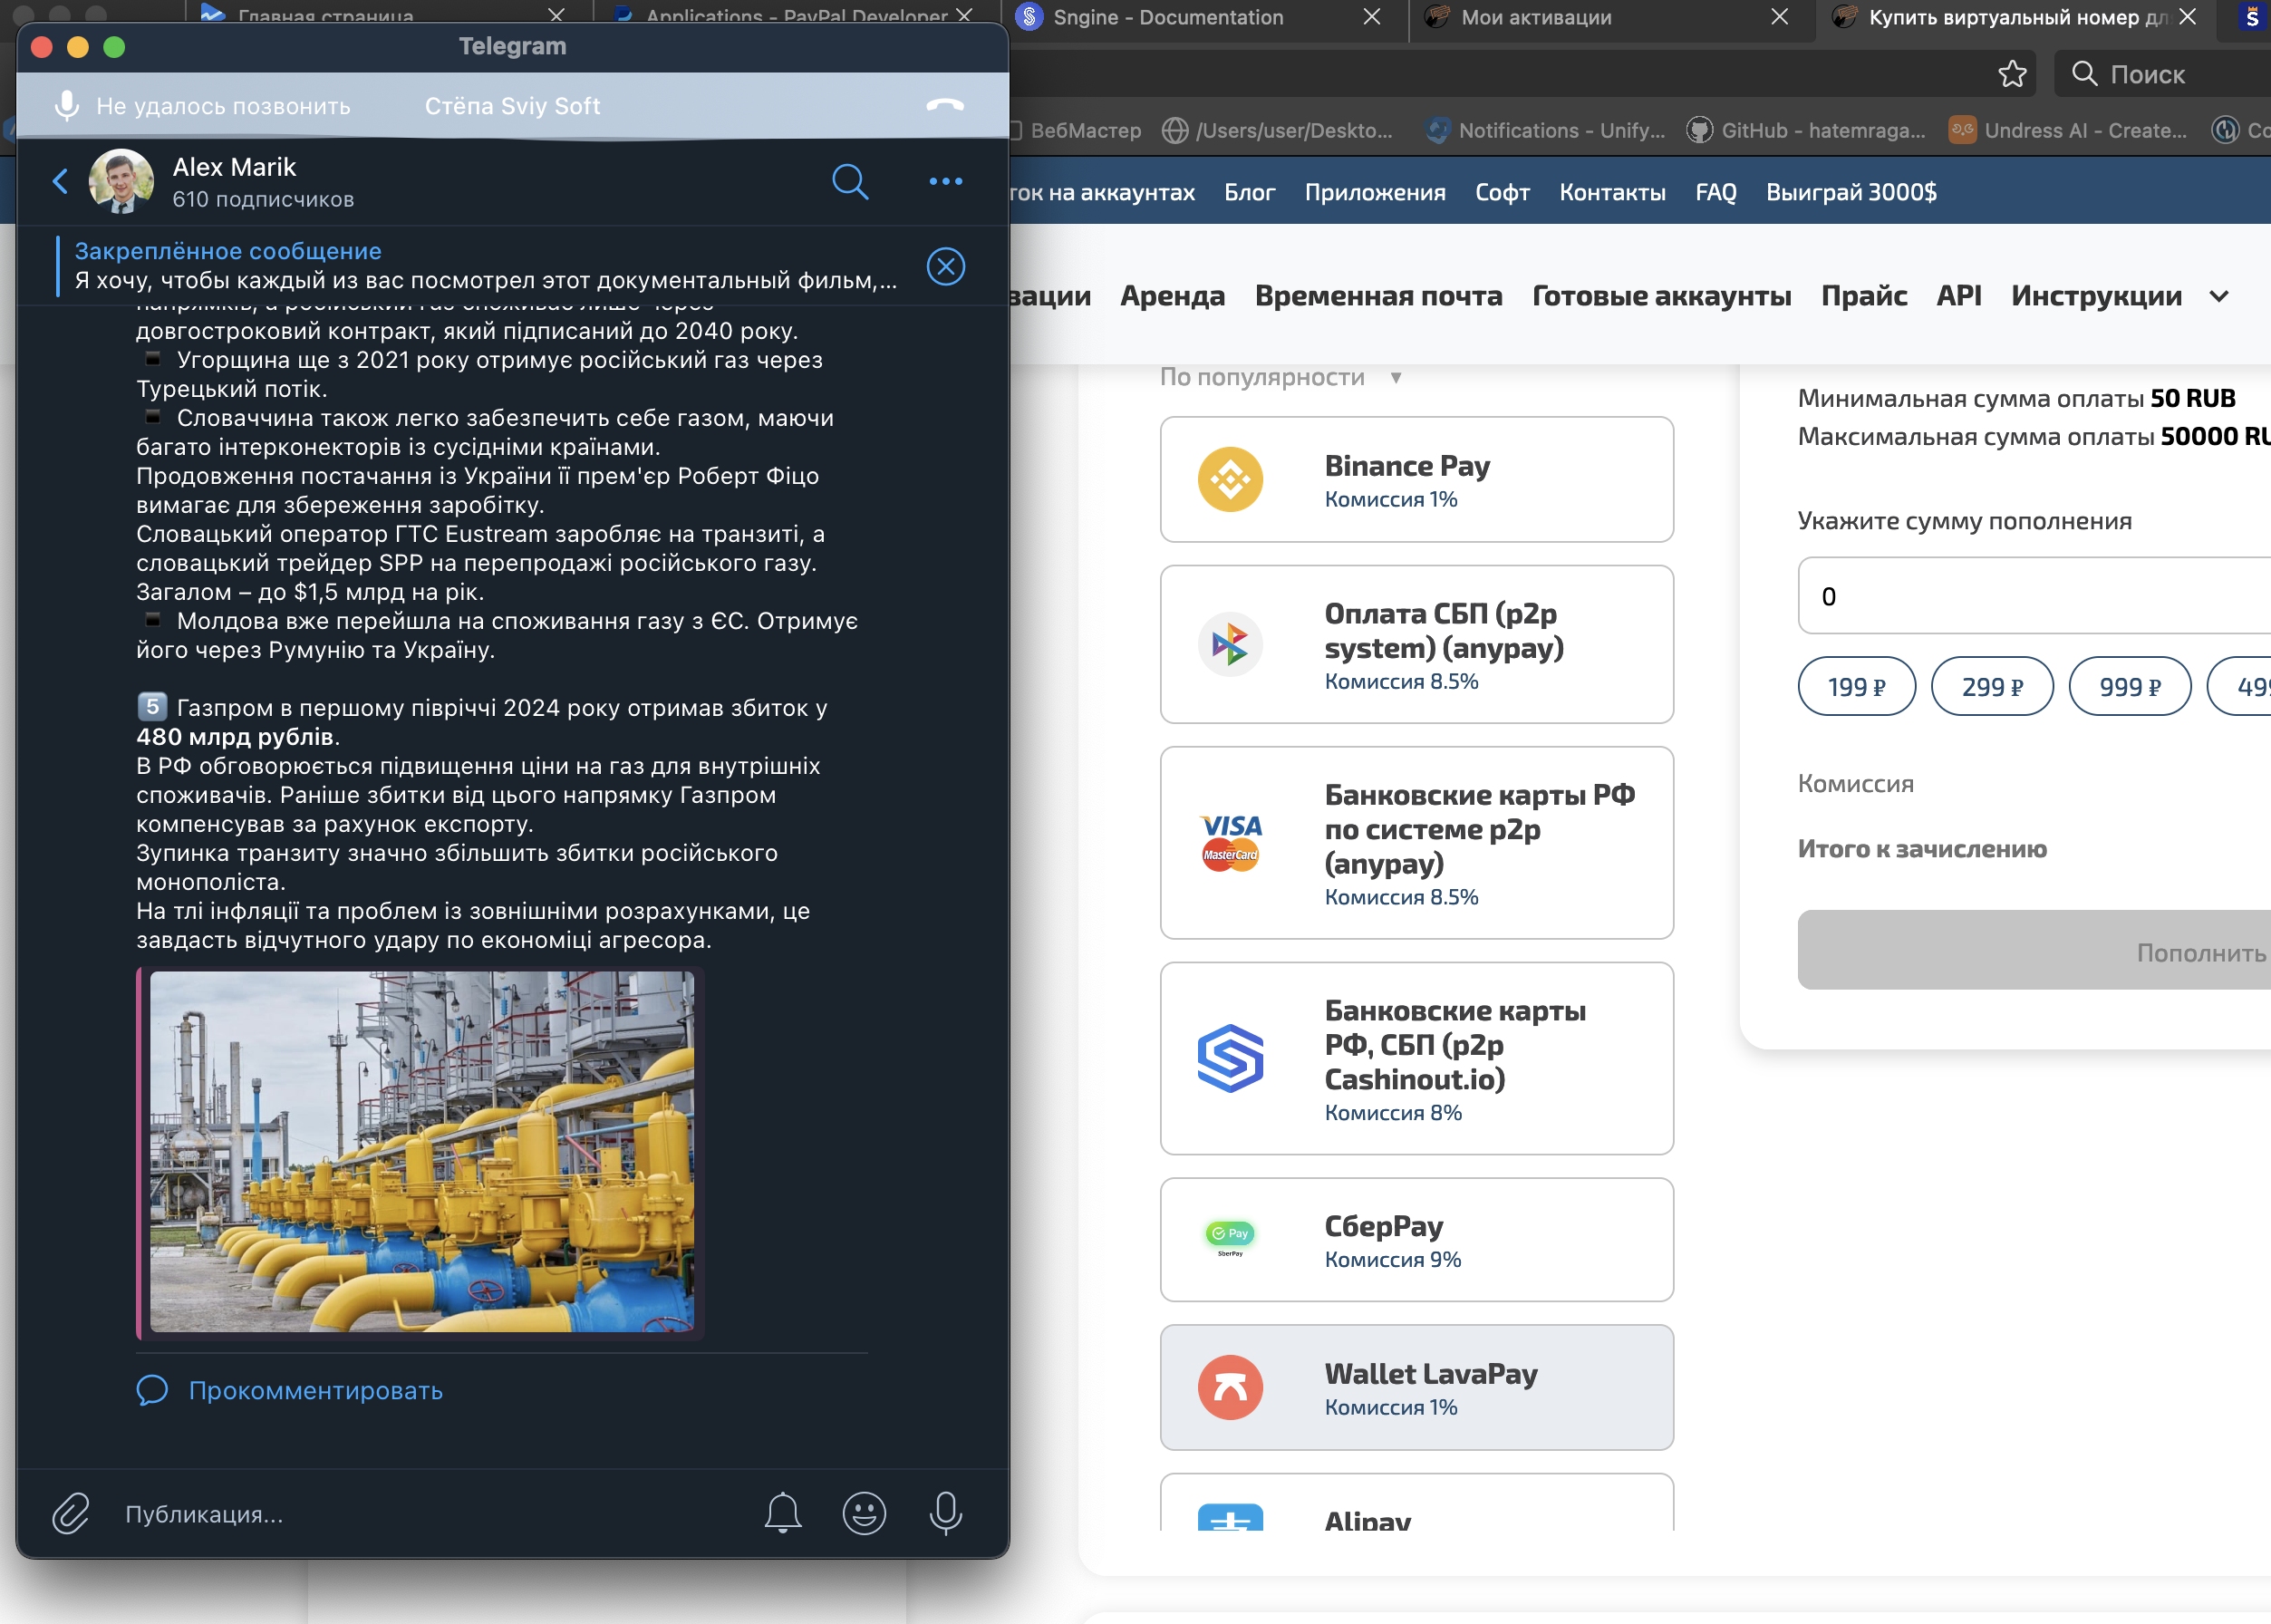This screenshot has height=1624, width=2271.
Task: Go back using Telegram's back chevron
Action: click(60, 182)
